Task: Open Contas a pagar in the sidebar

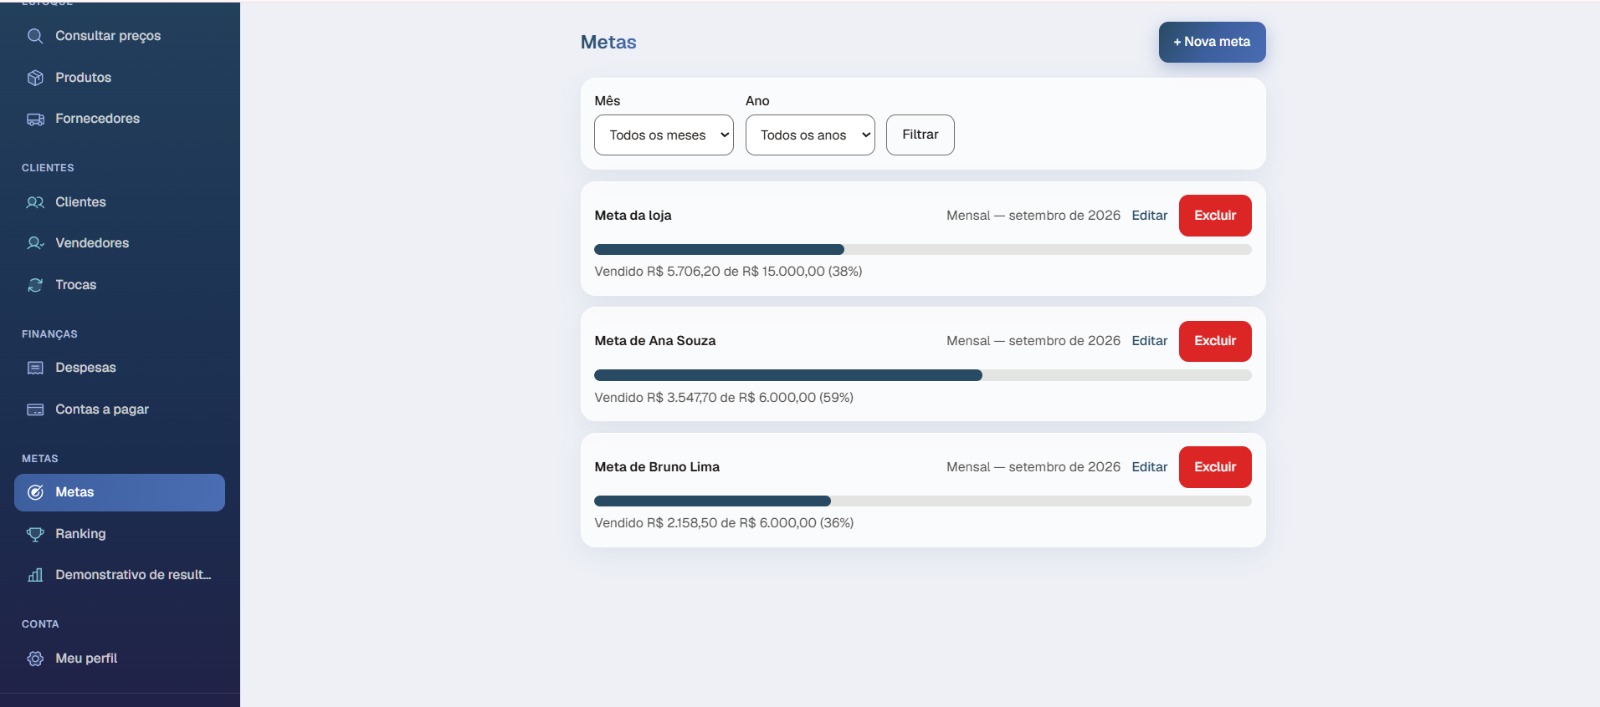Action: [119, 409]
